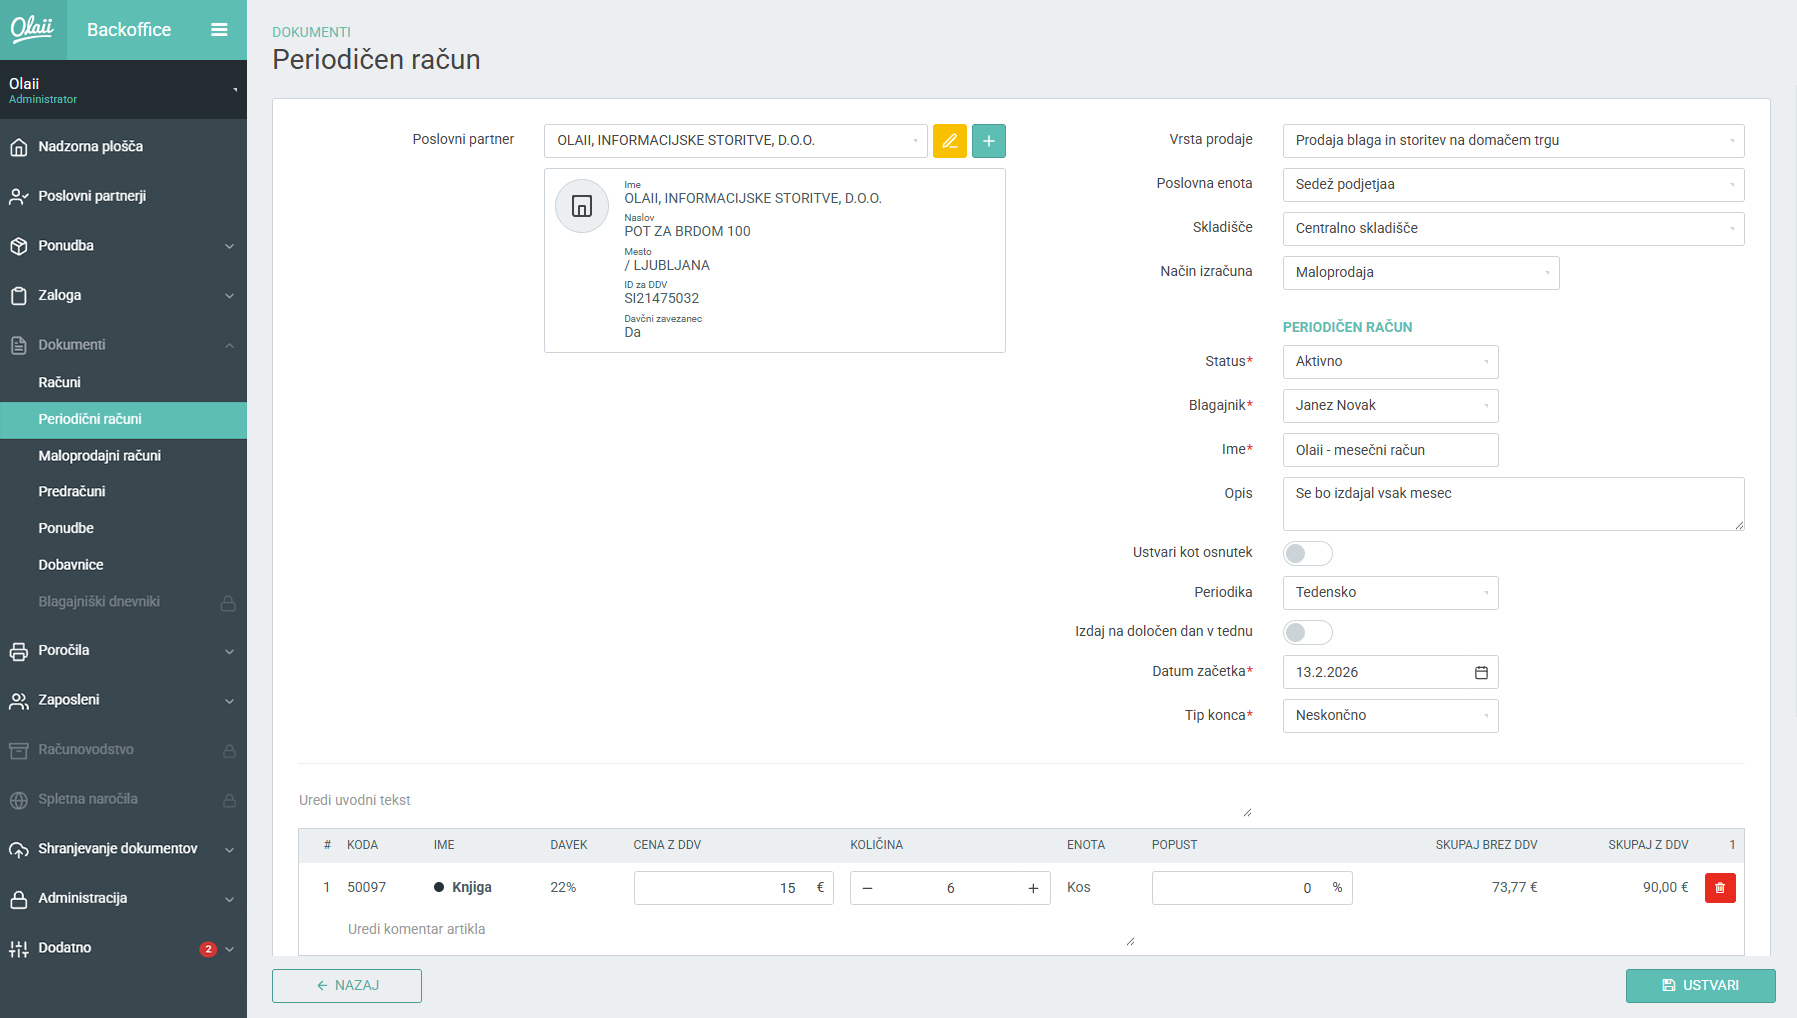Click the green add partner plus icon

tap(988, 141)
